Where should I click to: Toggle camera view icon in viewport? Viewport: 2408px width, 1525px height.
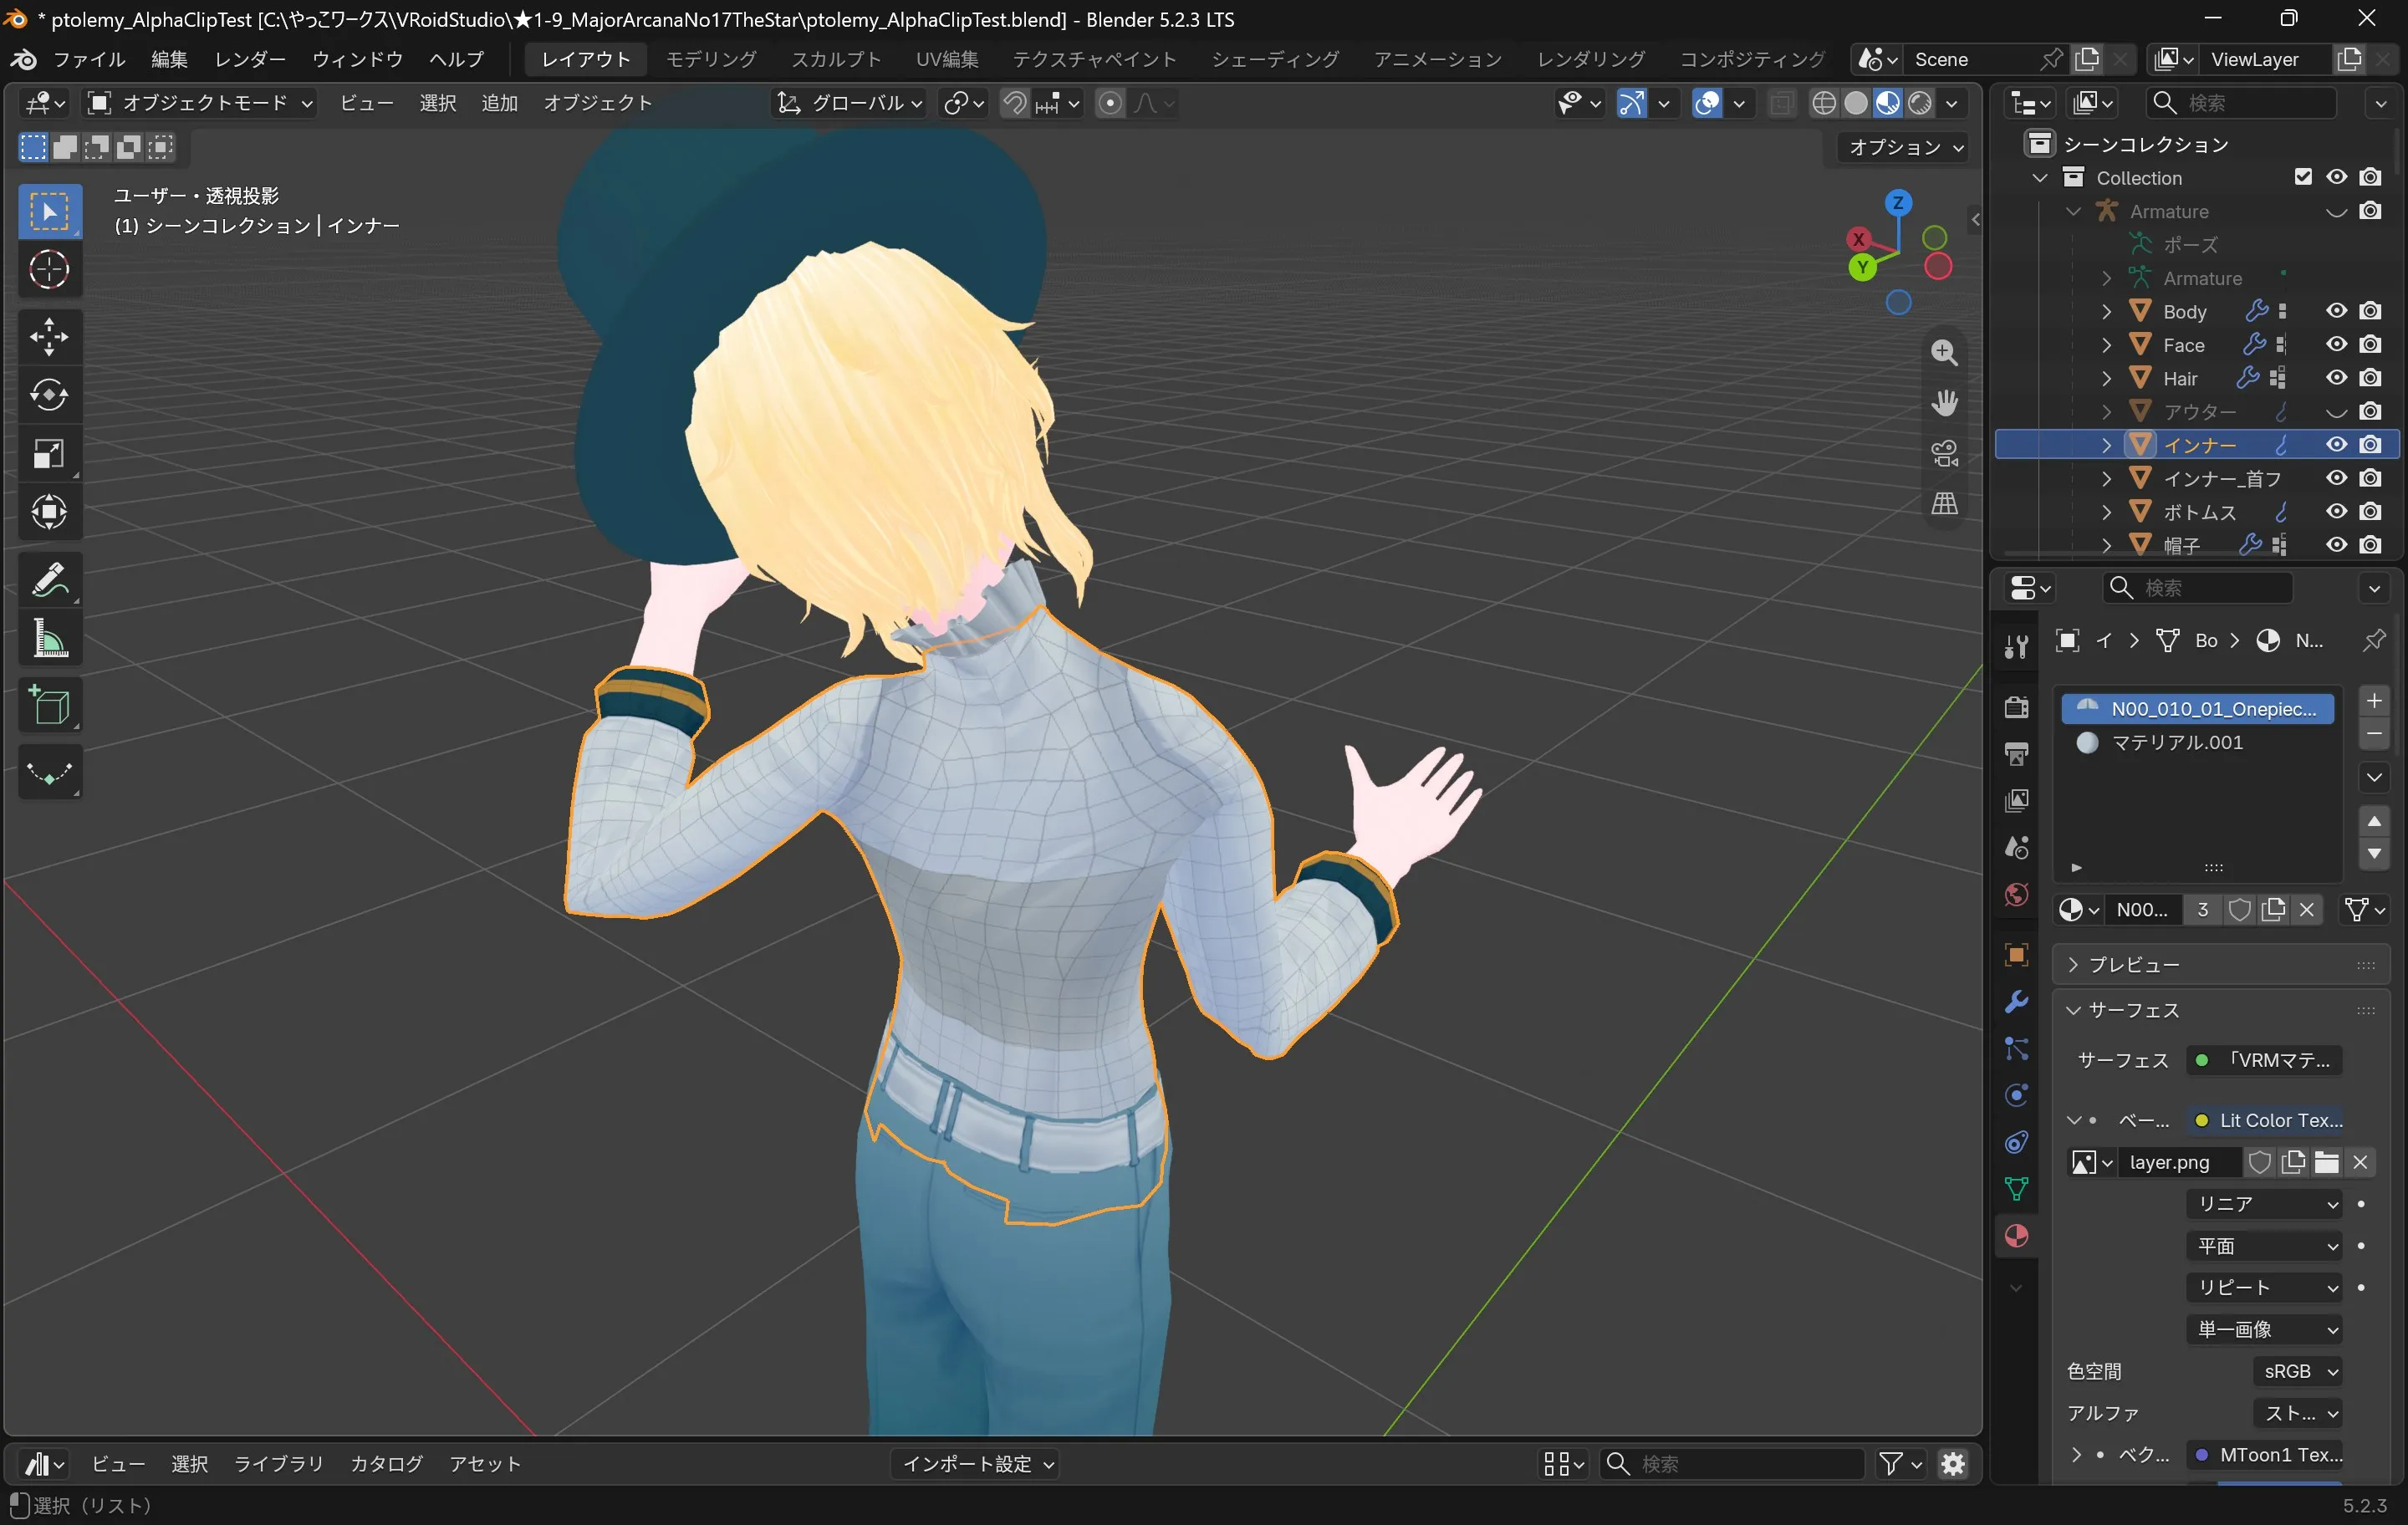click(x=1944, y=453)
